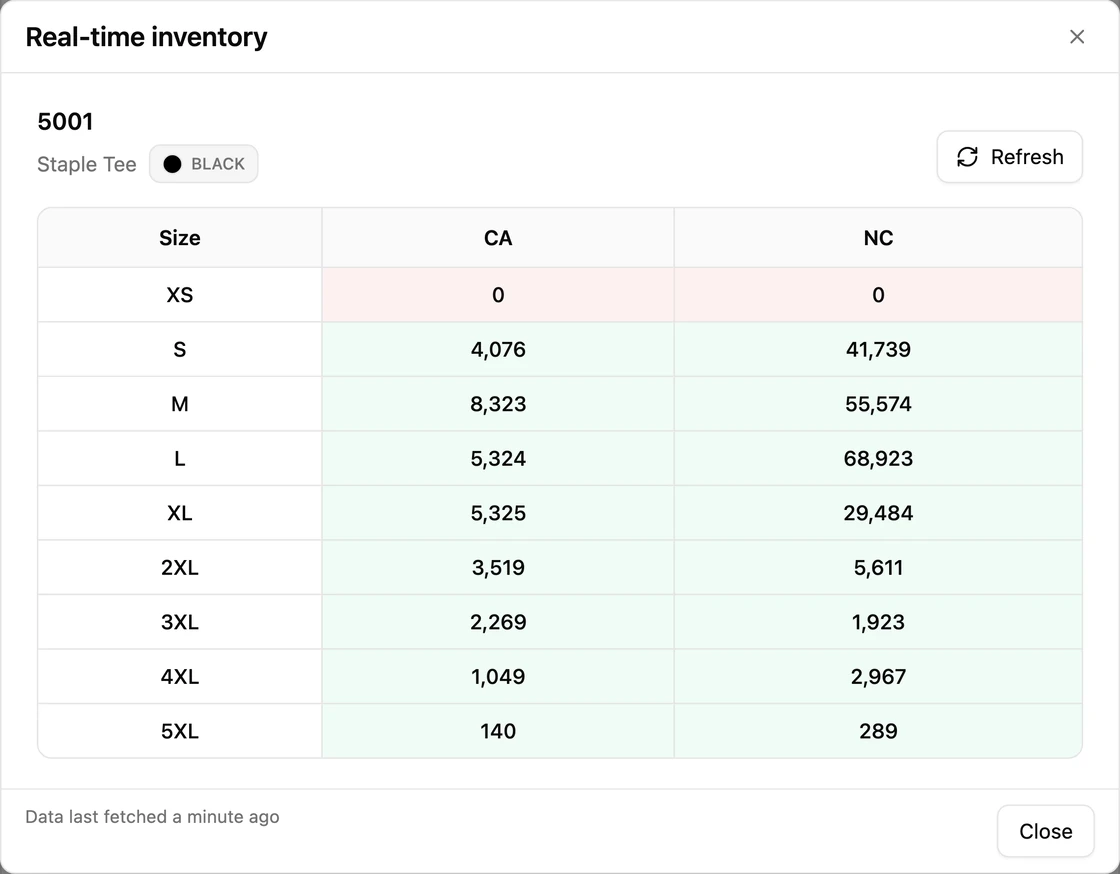Select the 3XL size row label

[x=180, y=622]
